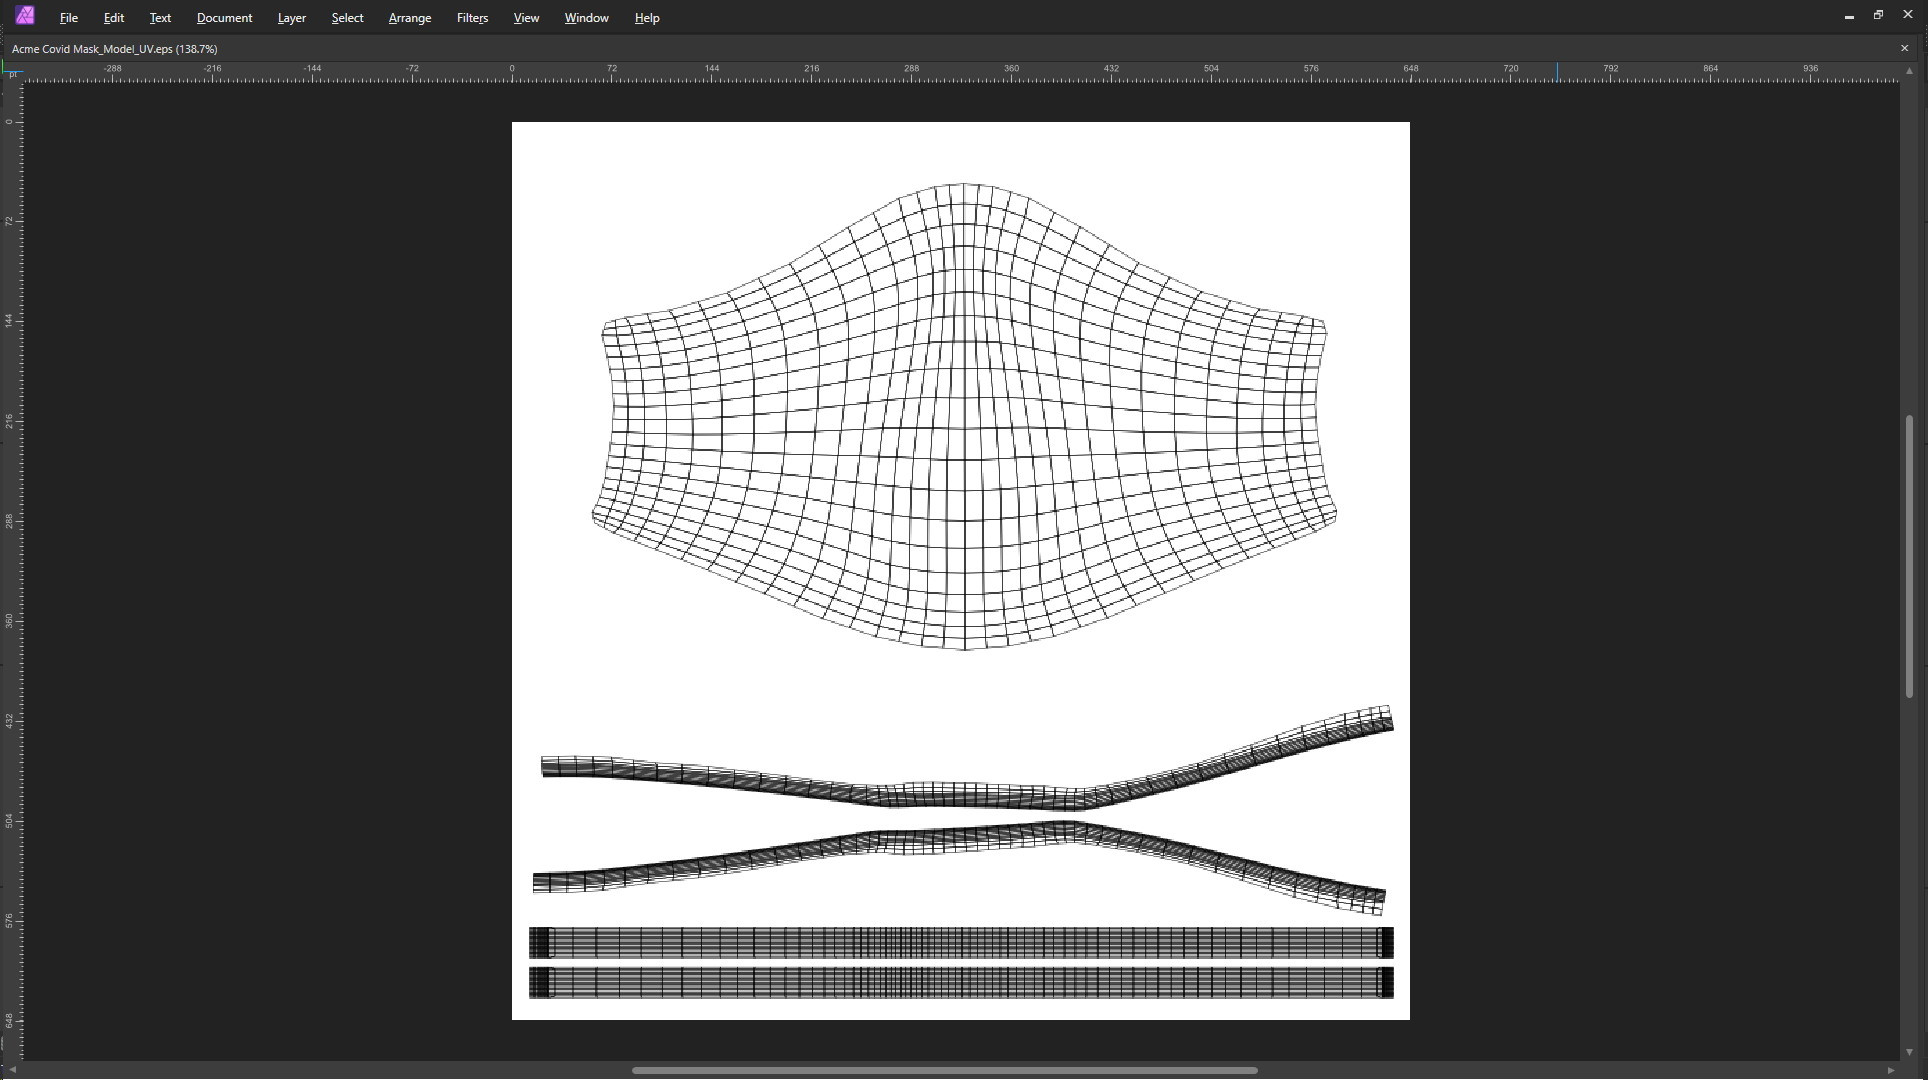Open the Window menu
The width and height of the screenshot is (1928, 1080).
tap(586, 18)
